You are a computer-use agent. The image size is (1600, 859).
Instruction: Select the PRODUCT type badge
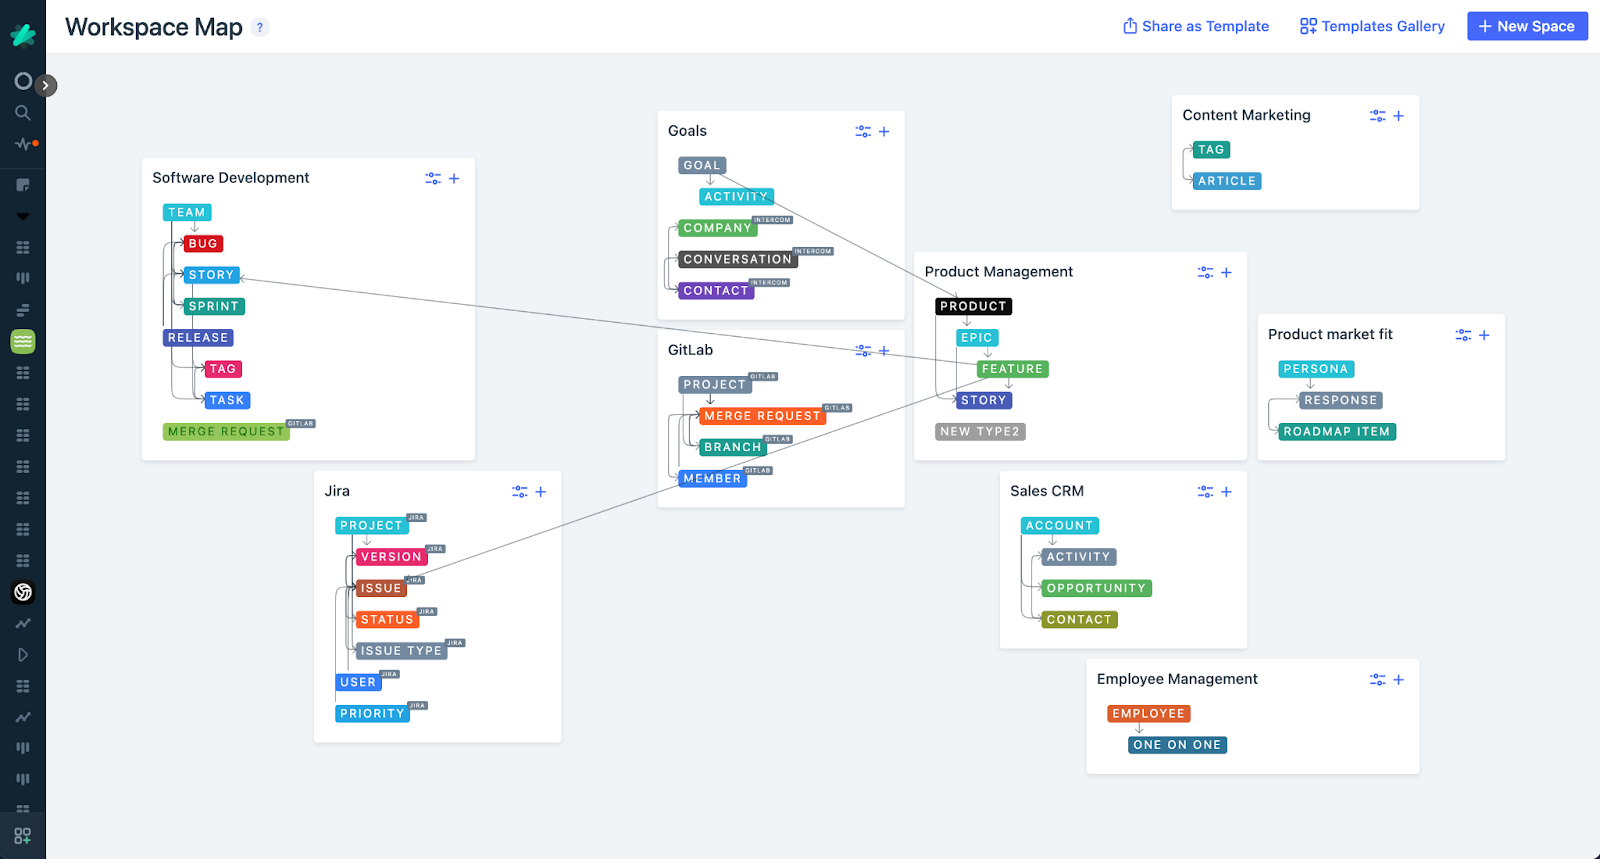(x=973, y=307)
